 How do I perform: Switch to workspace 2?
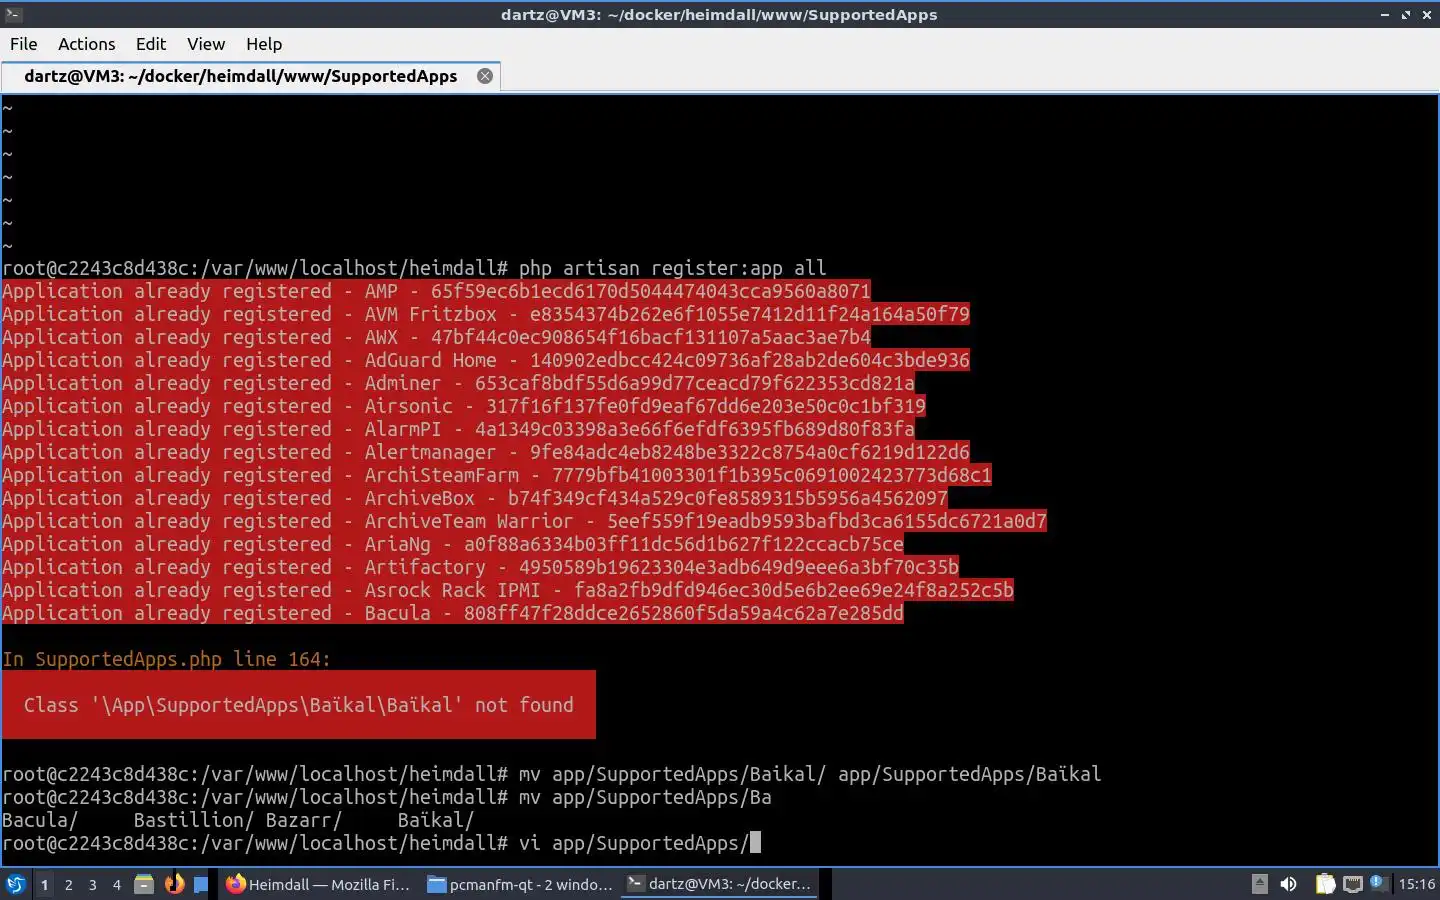(68, 885)
